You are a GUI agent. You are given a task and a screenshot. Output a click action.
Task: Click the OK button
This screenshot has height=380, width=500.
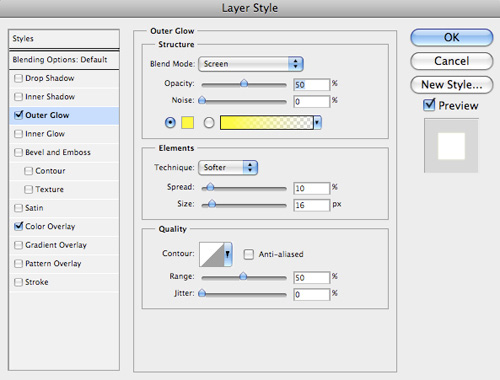tap(452, 37)
